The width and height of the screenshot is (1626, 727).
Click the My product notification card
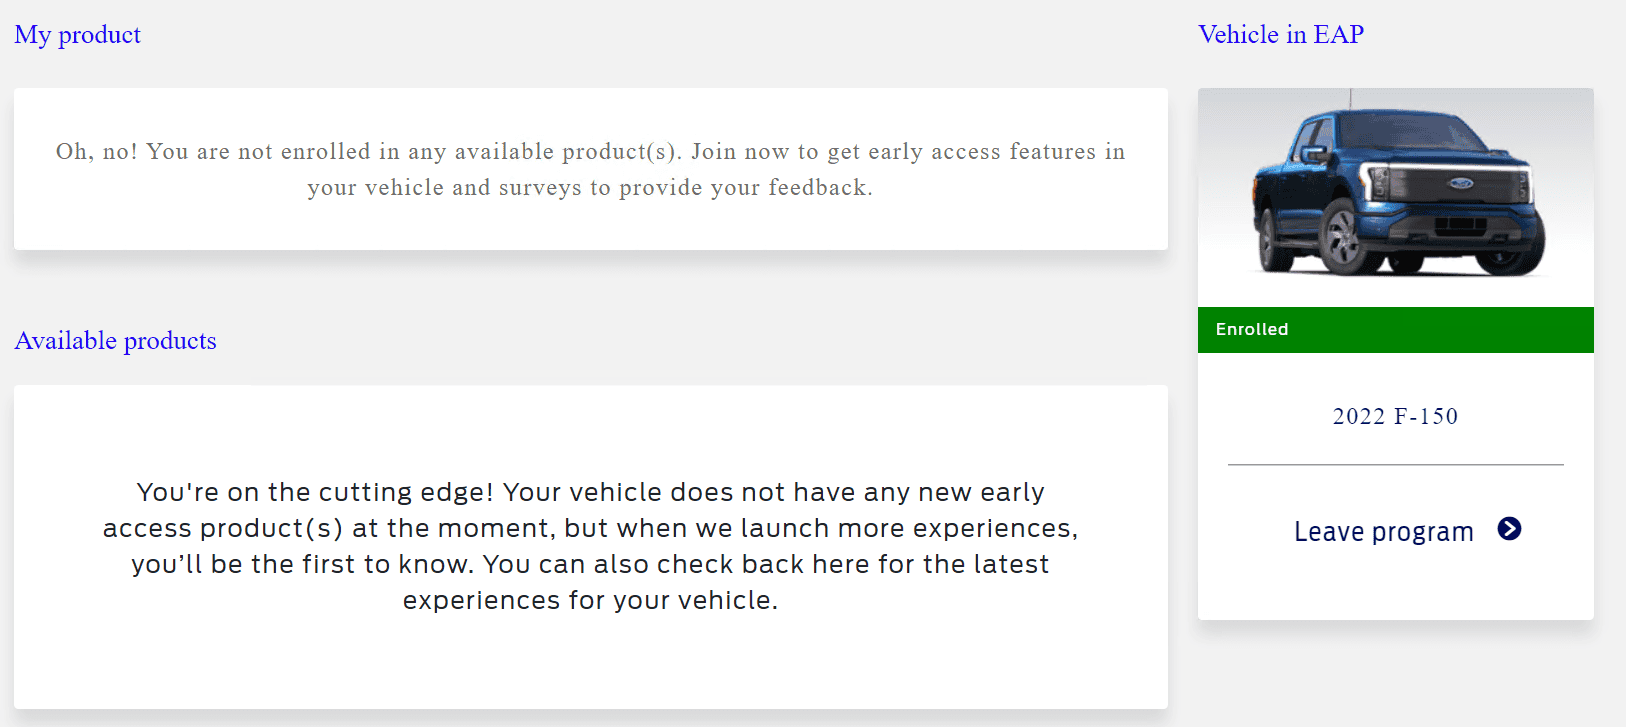tap(590, 169)
